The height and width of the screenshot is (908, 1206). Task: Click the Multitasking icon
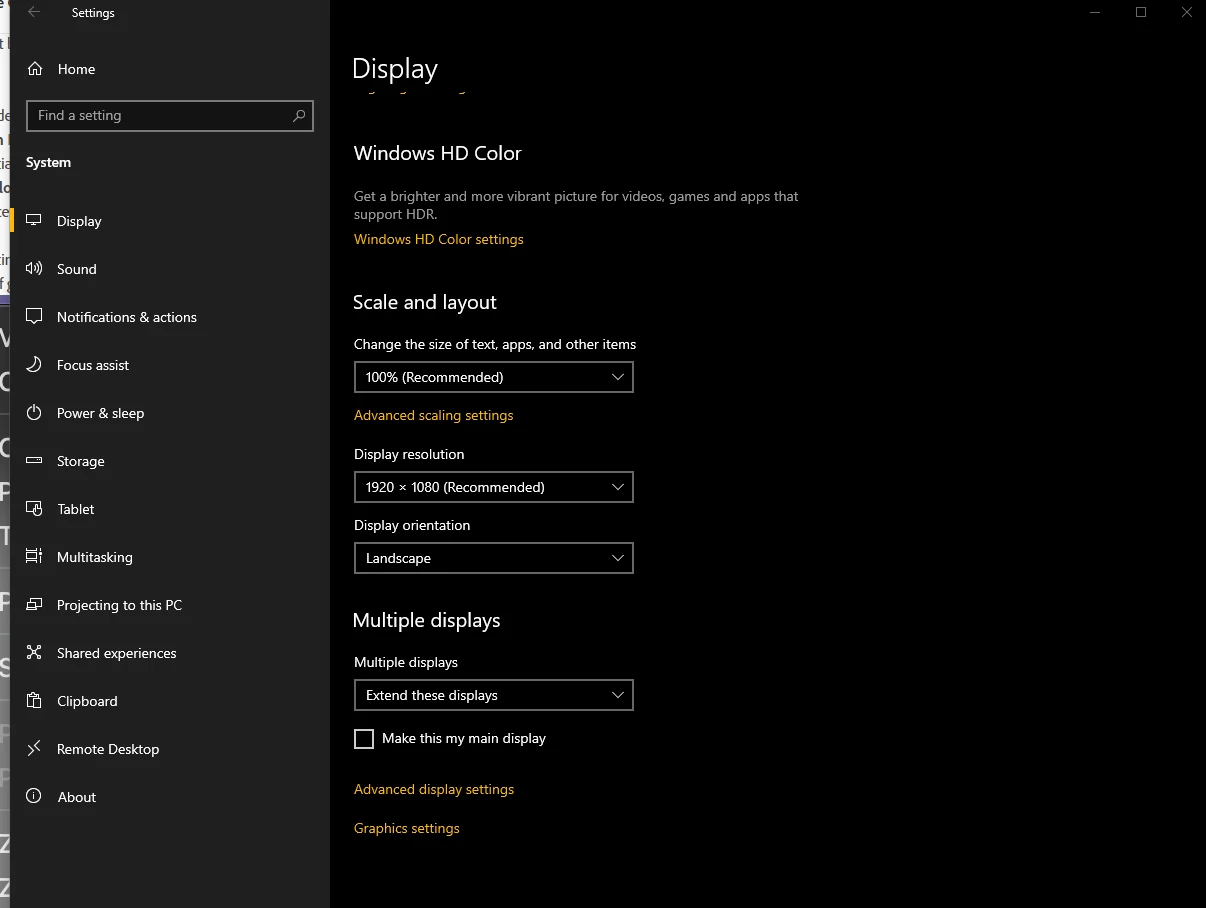tap(35, 557)
